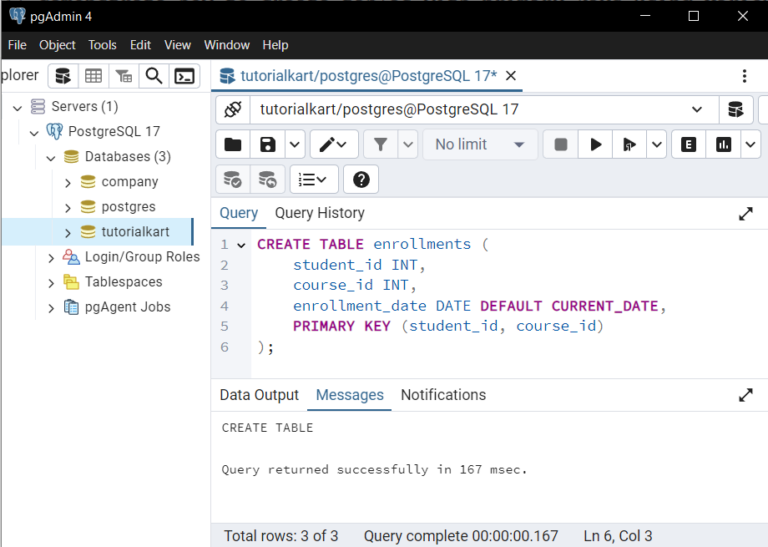Select the Messages tab

click(350, 395)
